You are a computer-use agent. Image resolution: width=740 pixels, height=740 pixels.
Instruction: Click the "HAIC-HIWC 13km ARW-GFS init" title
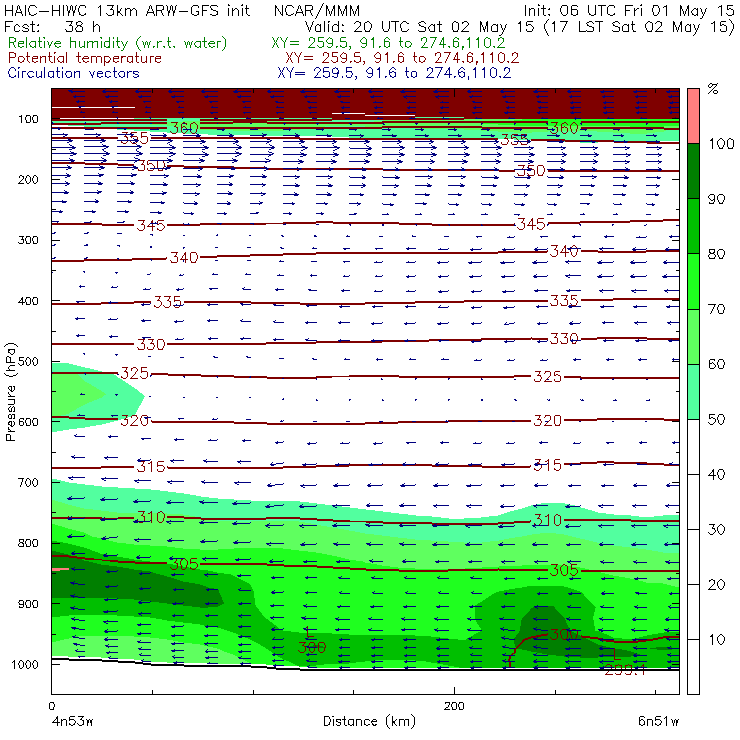[126, 10]
